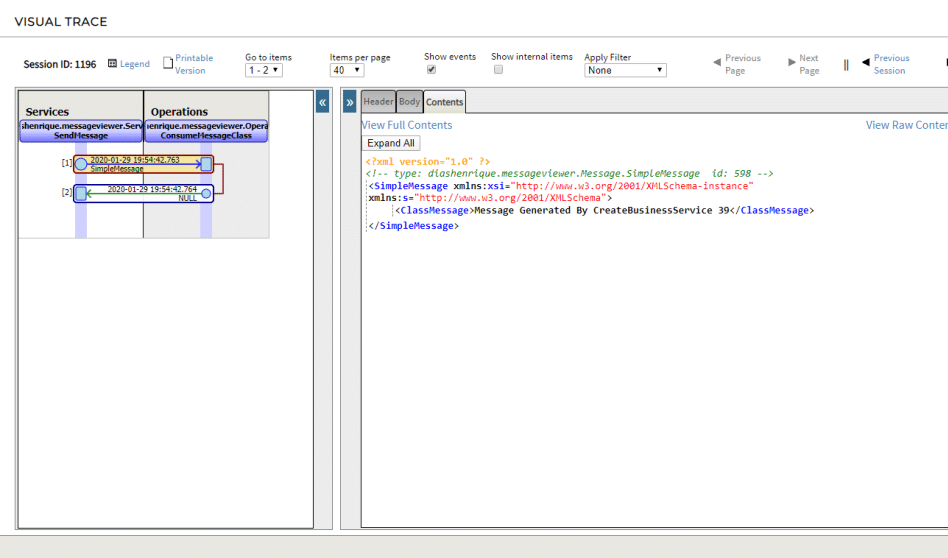This screenshot has height=558, width=948.
Task: Click the Session ID: 1196 label
Action: click(60, 64)
